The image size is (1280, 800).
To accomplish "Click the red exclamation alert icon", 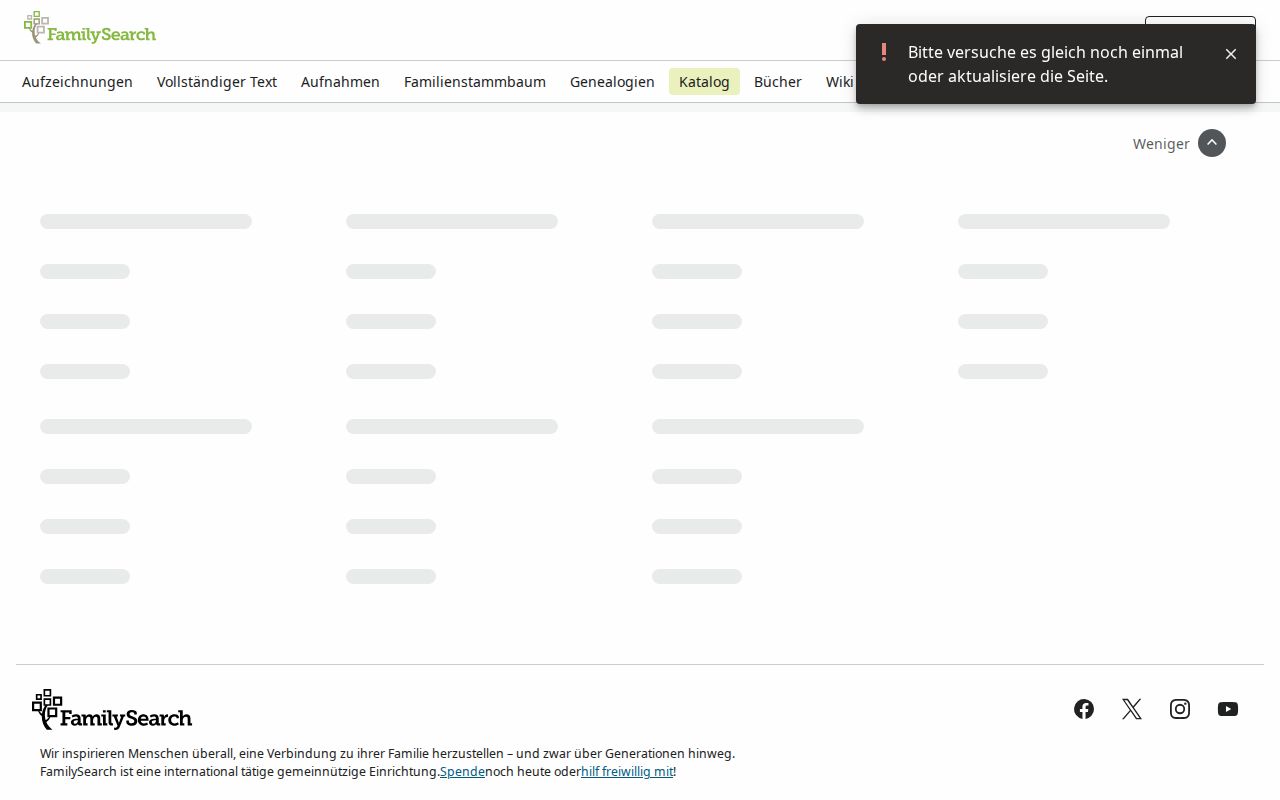I will [x=883, y=52].
